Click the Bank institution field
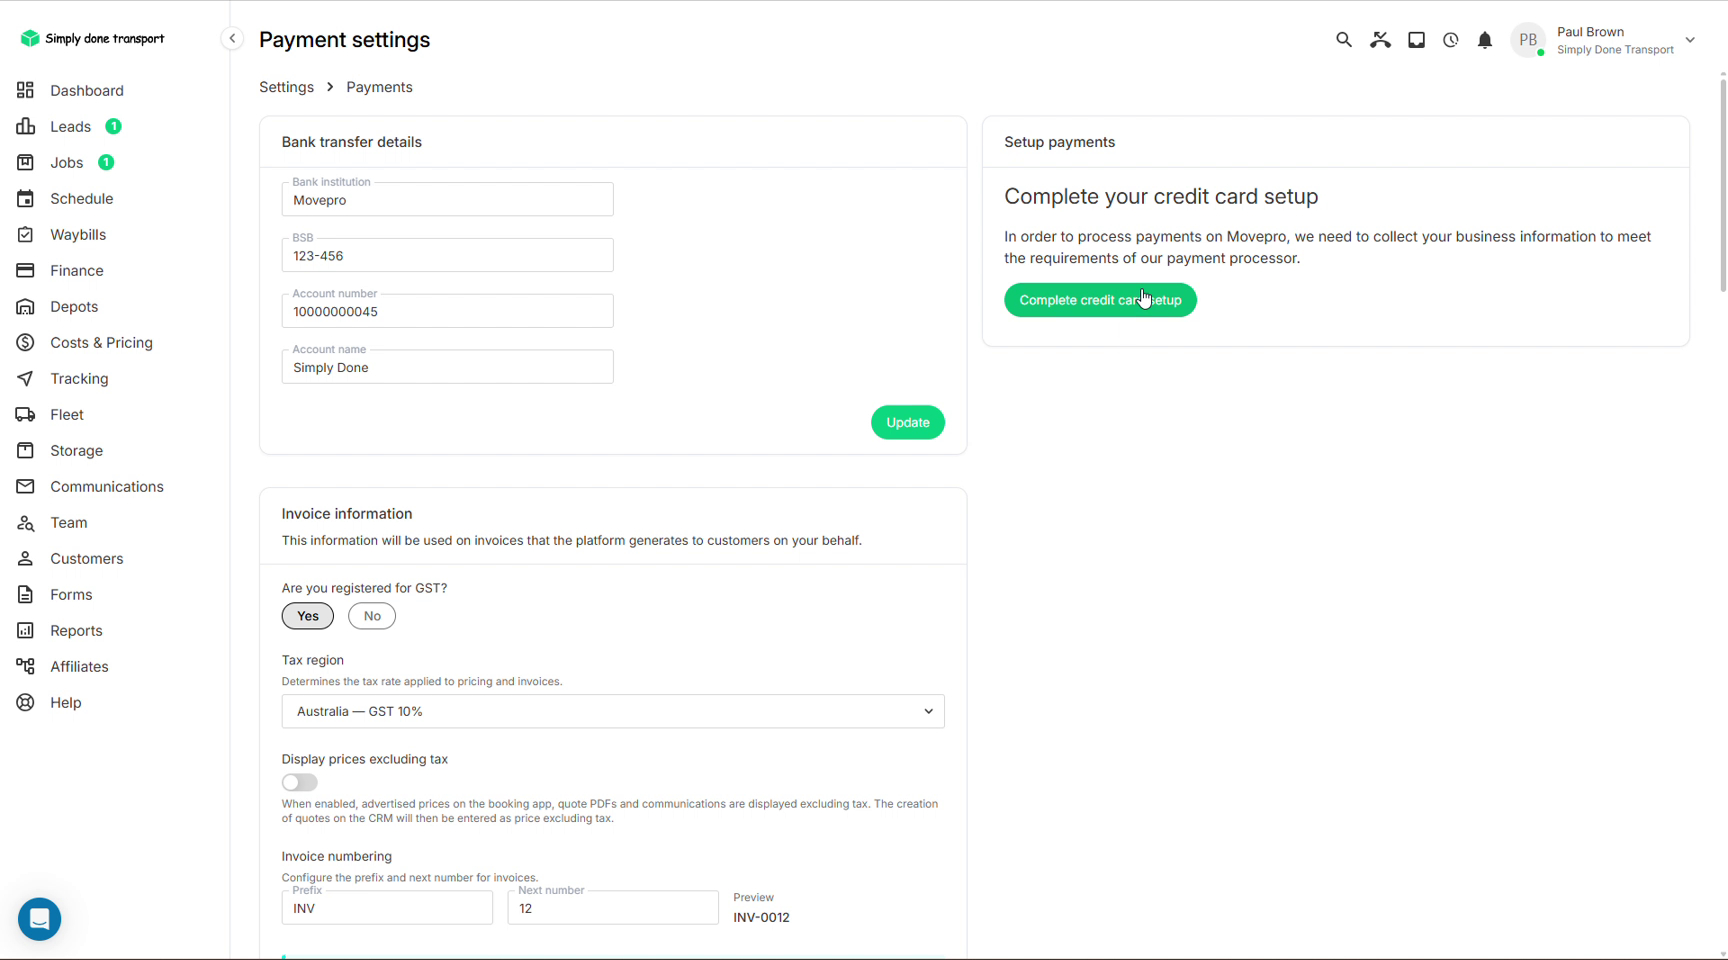The width and height of the screenshot is (1728, 960). [x=447, y=199]
